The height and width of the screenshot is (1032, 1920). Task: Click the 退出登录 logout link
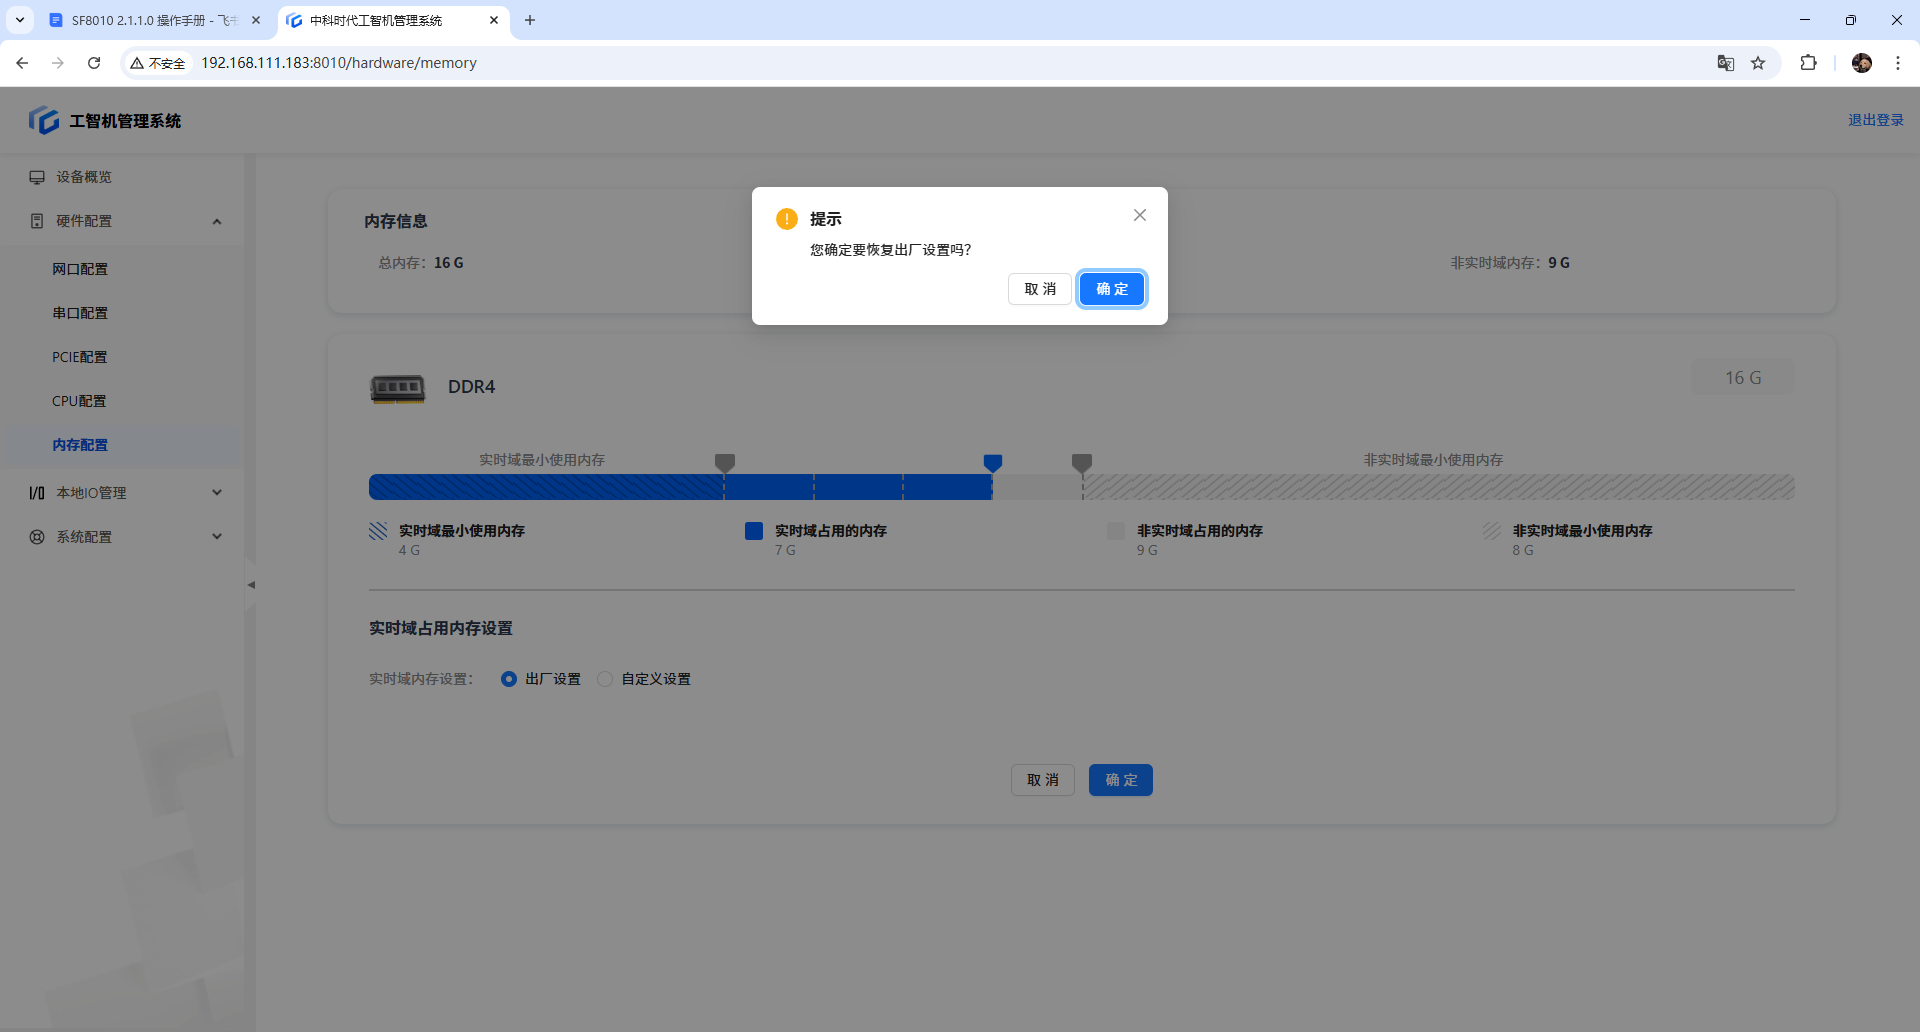pos(1875,120)
